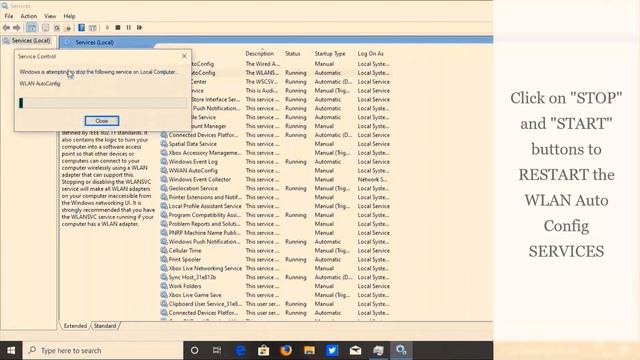Sort by Log On As column header
640x360 pixels.
tap(371, 53)
